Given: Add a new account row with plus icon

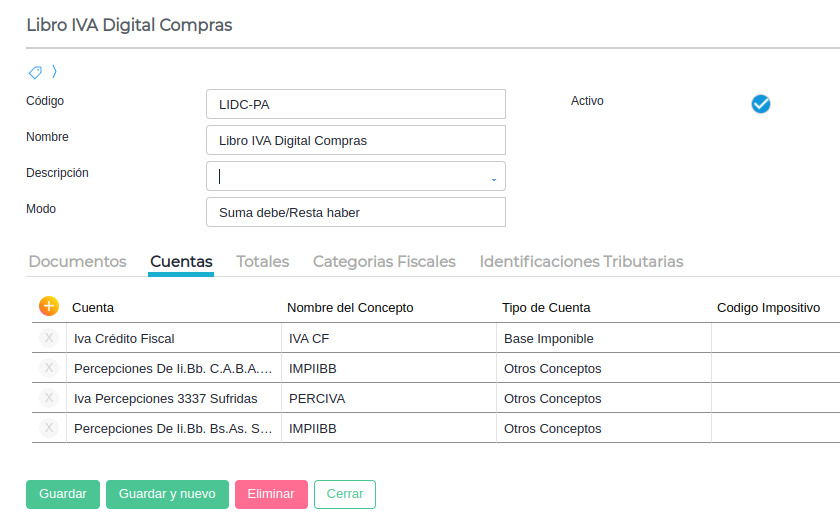Looking at the screenshot, I should [x=49, y=307].
